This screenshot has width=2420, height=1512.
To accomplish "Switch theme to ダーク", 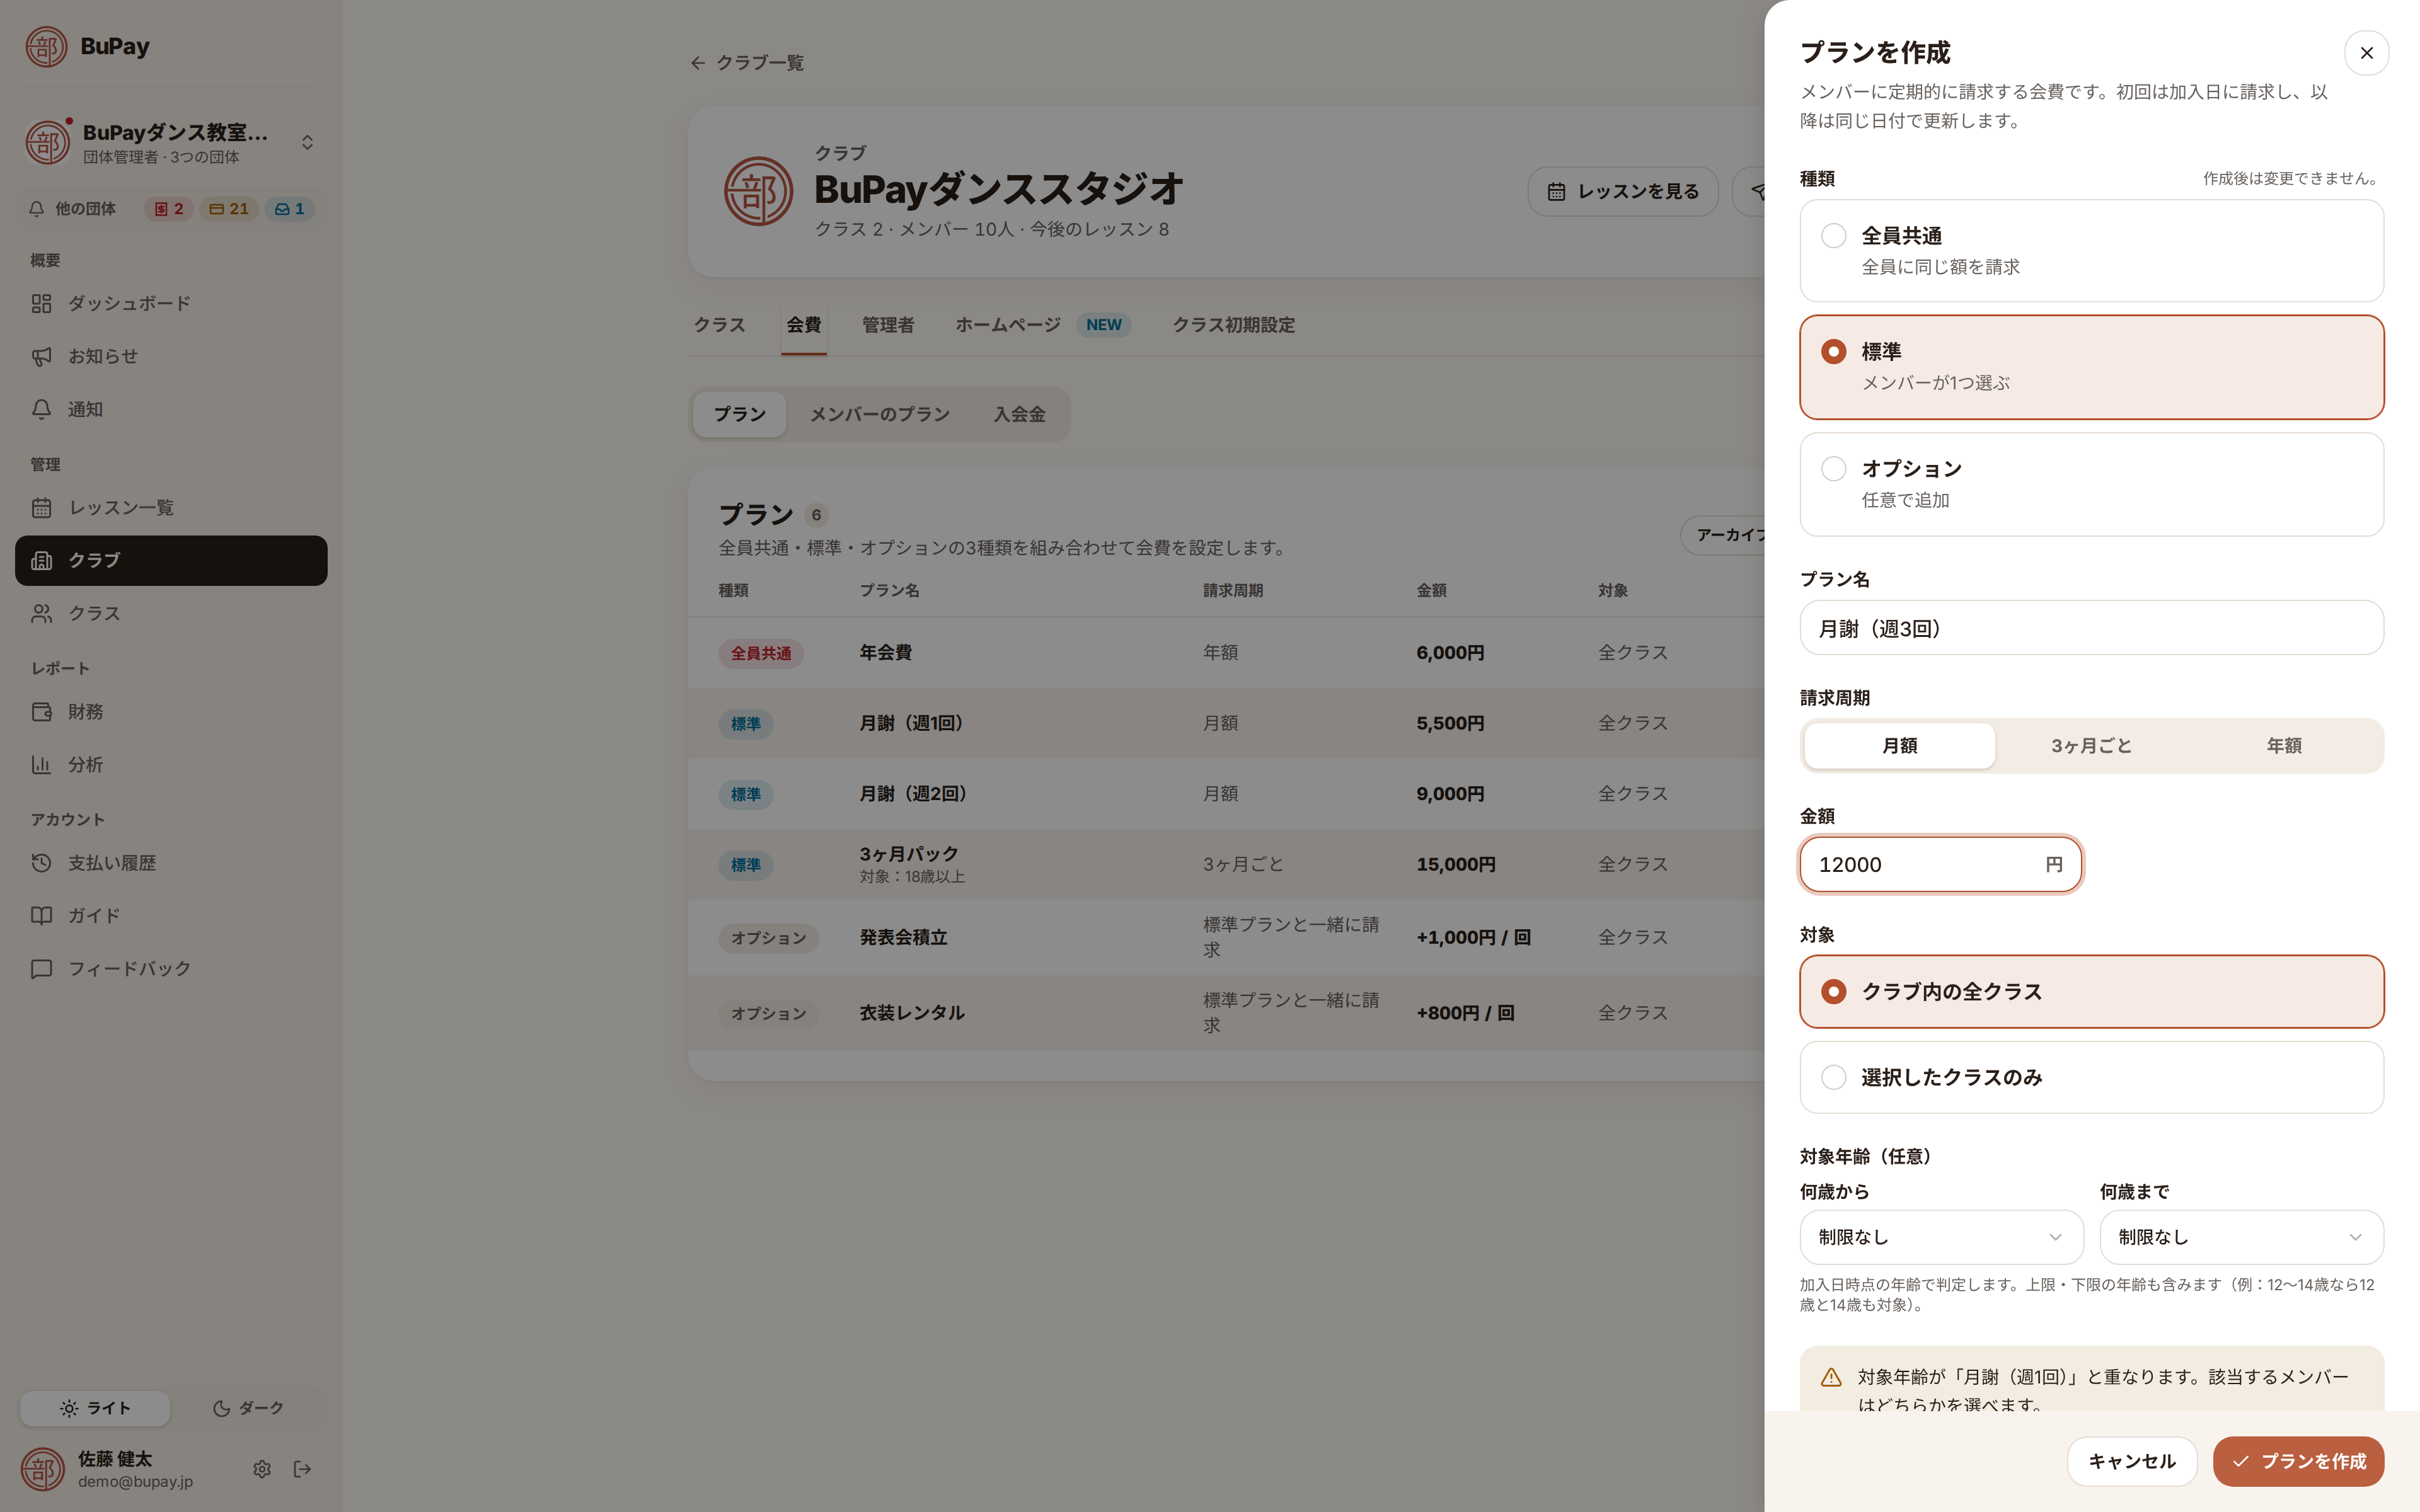I will pyautogui.click(x=248, y=1408).
